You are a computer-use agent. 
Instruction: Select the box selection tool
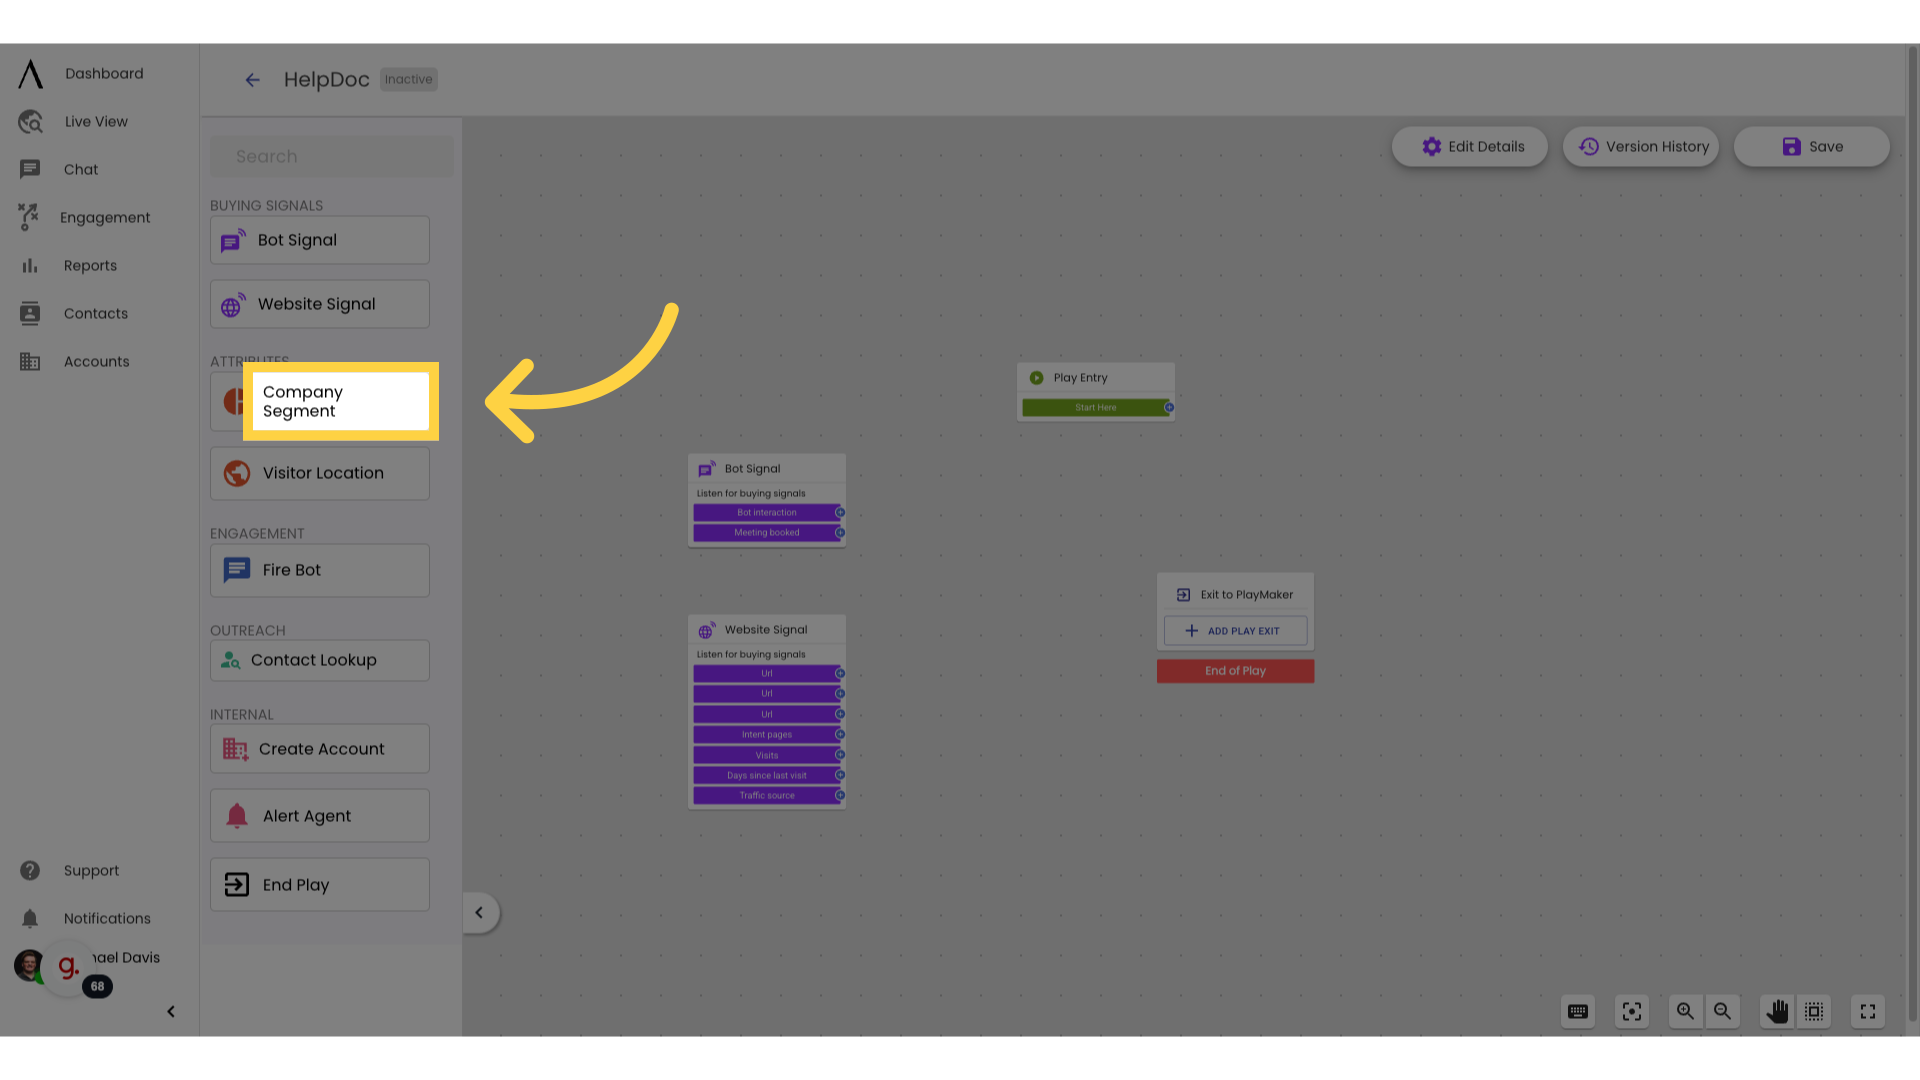(x=1814, y=1012)
